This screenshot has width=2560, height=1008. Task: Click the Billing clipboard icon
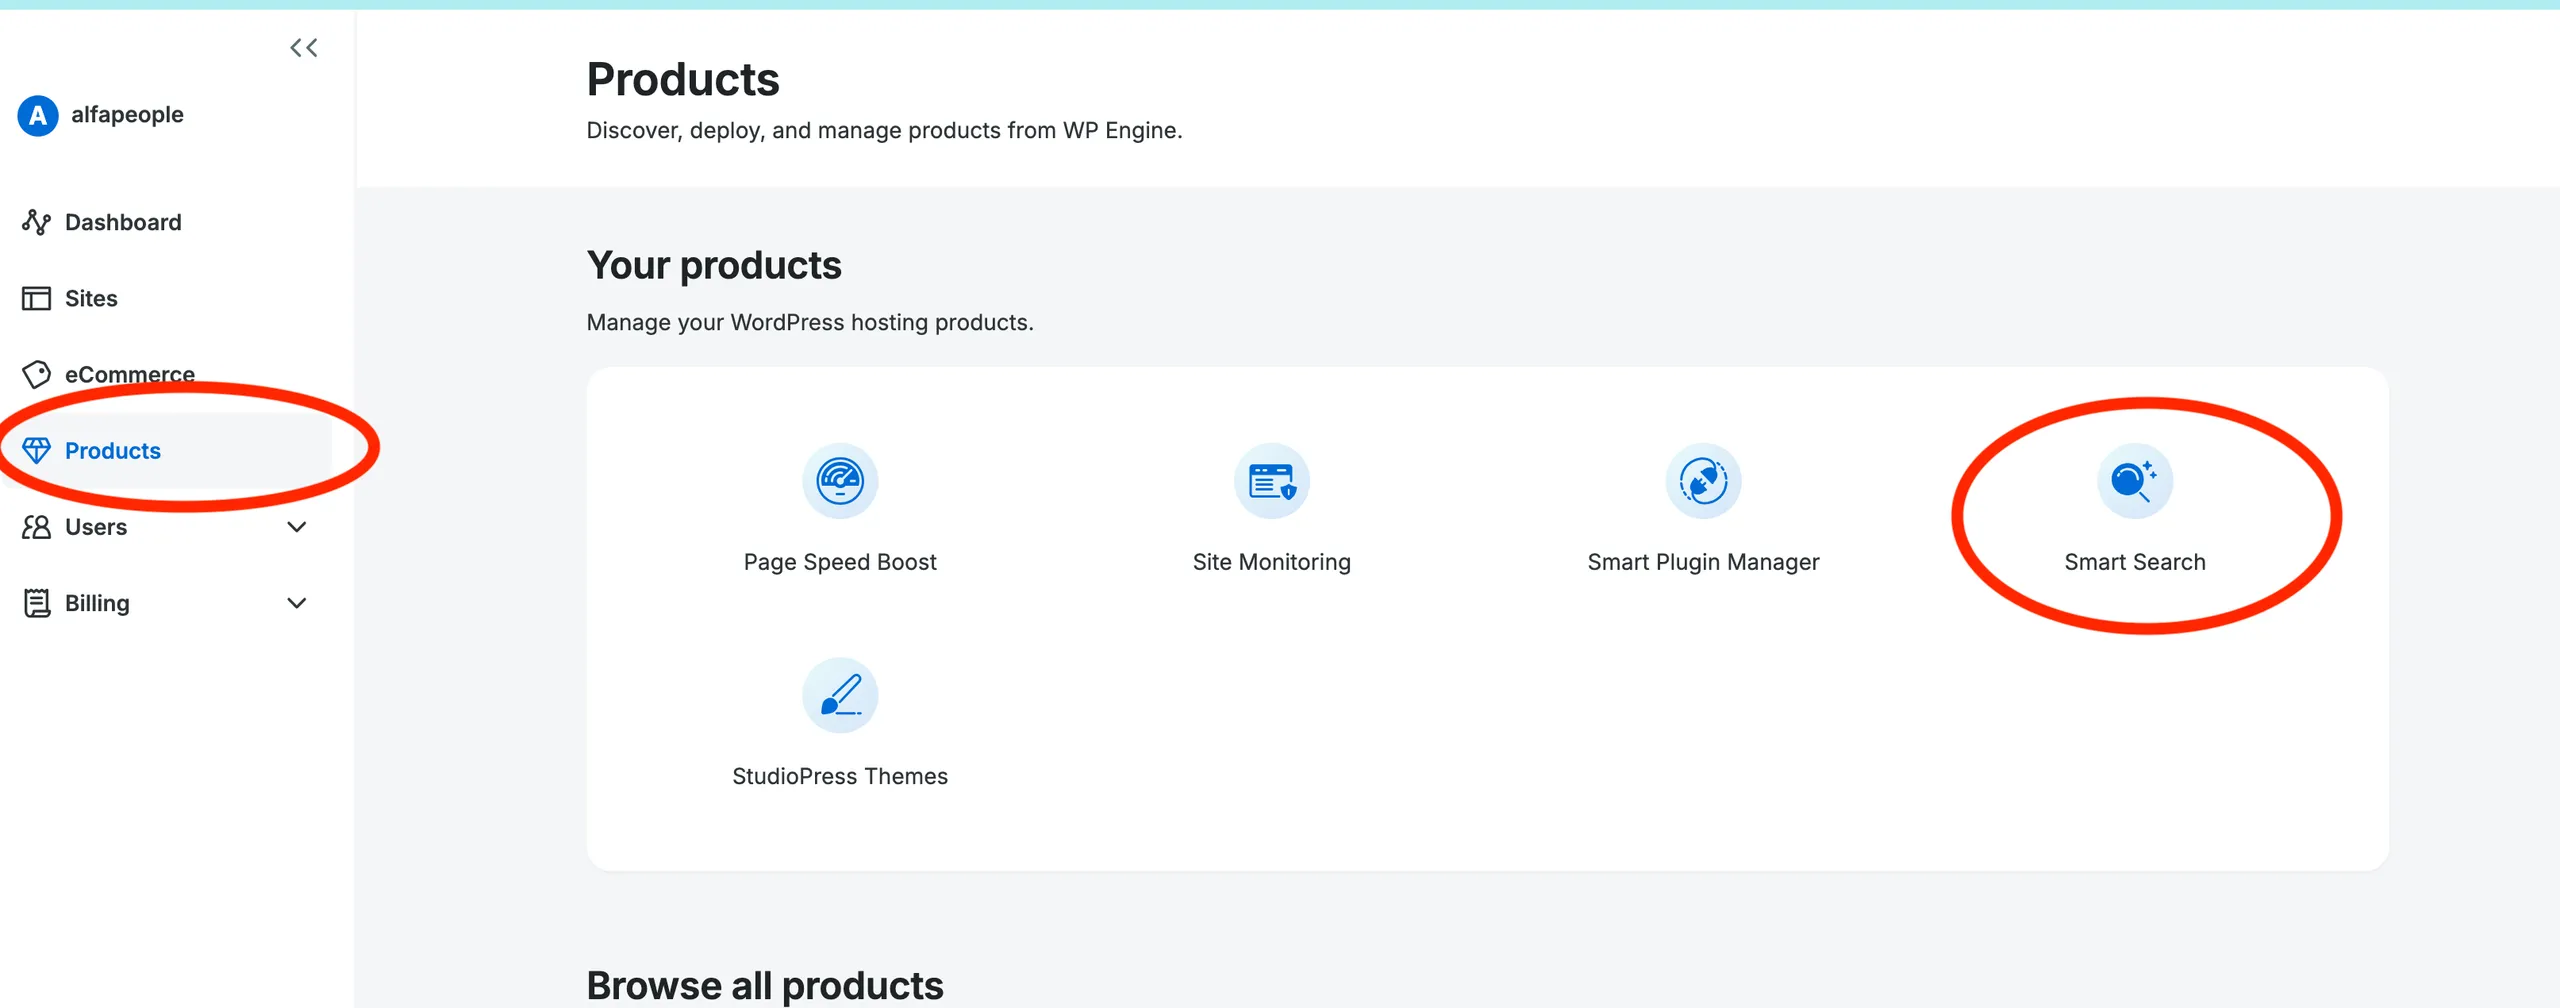pyautogui.click(x=36, y=602)
